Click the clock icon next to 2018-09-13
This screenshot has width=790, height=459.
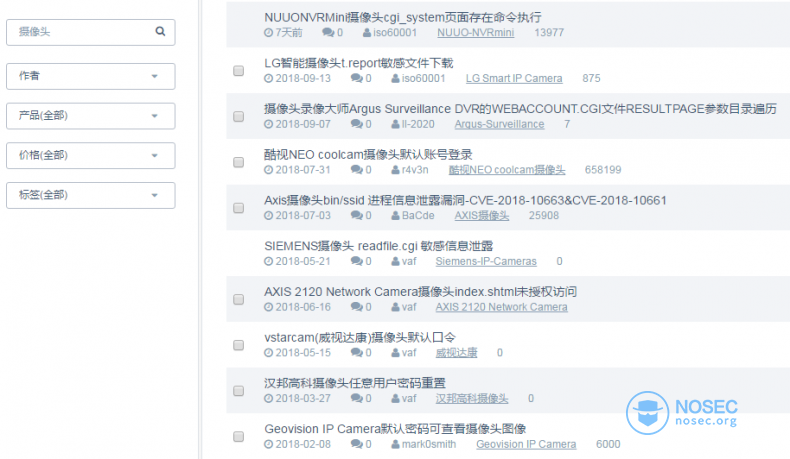(x=269, y=79)
